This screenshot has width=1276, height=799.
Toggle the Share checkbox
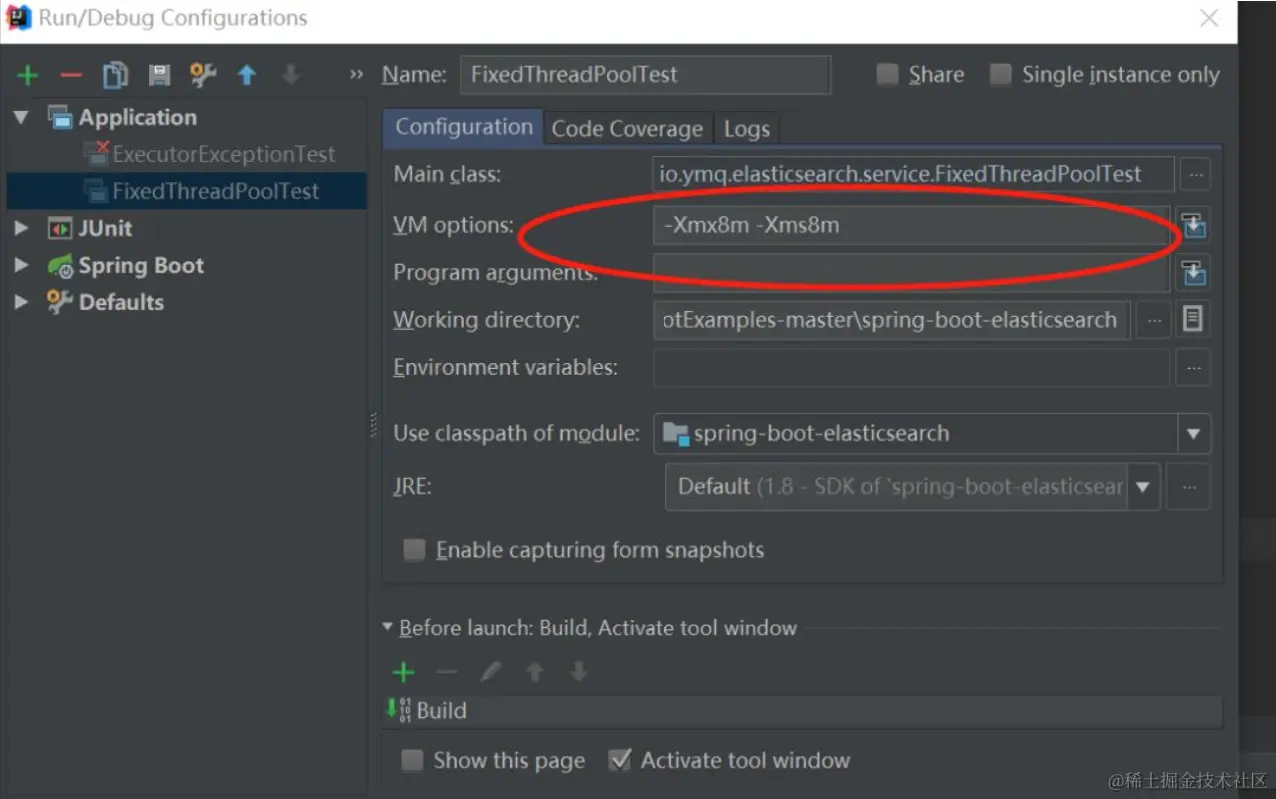[x=887, y=75]
